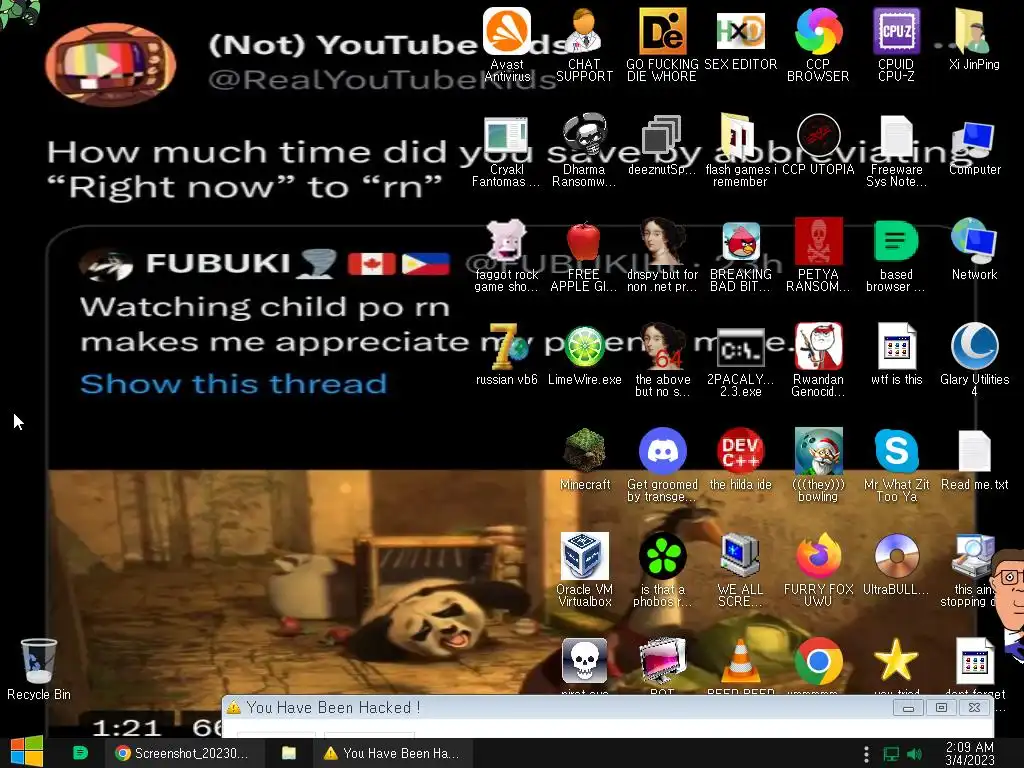Open the Read me.txt file icon
1024x768 pixels.
coord(974,462)
